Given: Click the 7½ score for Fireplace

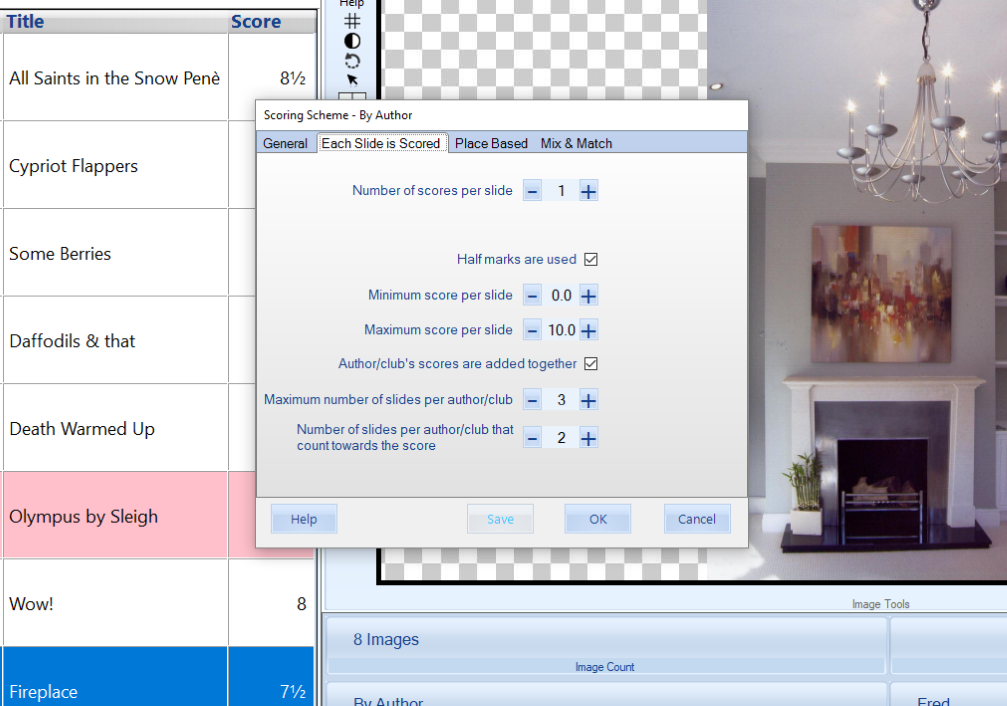Looking at the screenshot, I should pyautogui.click(x=293, y=691).
